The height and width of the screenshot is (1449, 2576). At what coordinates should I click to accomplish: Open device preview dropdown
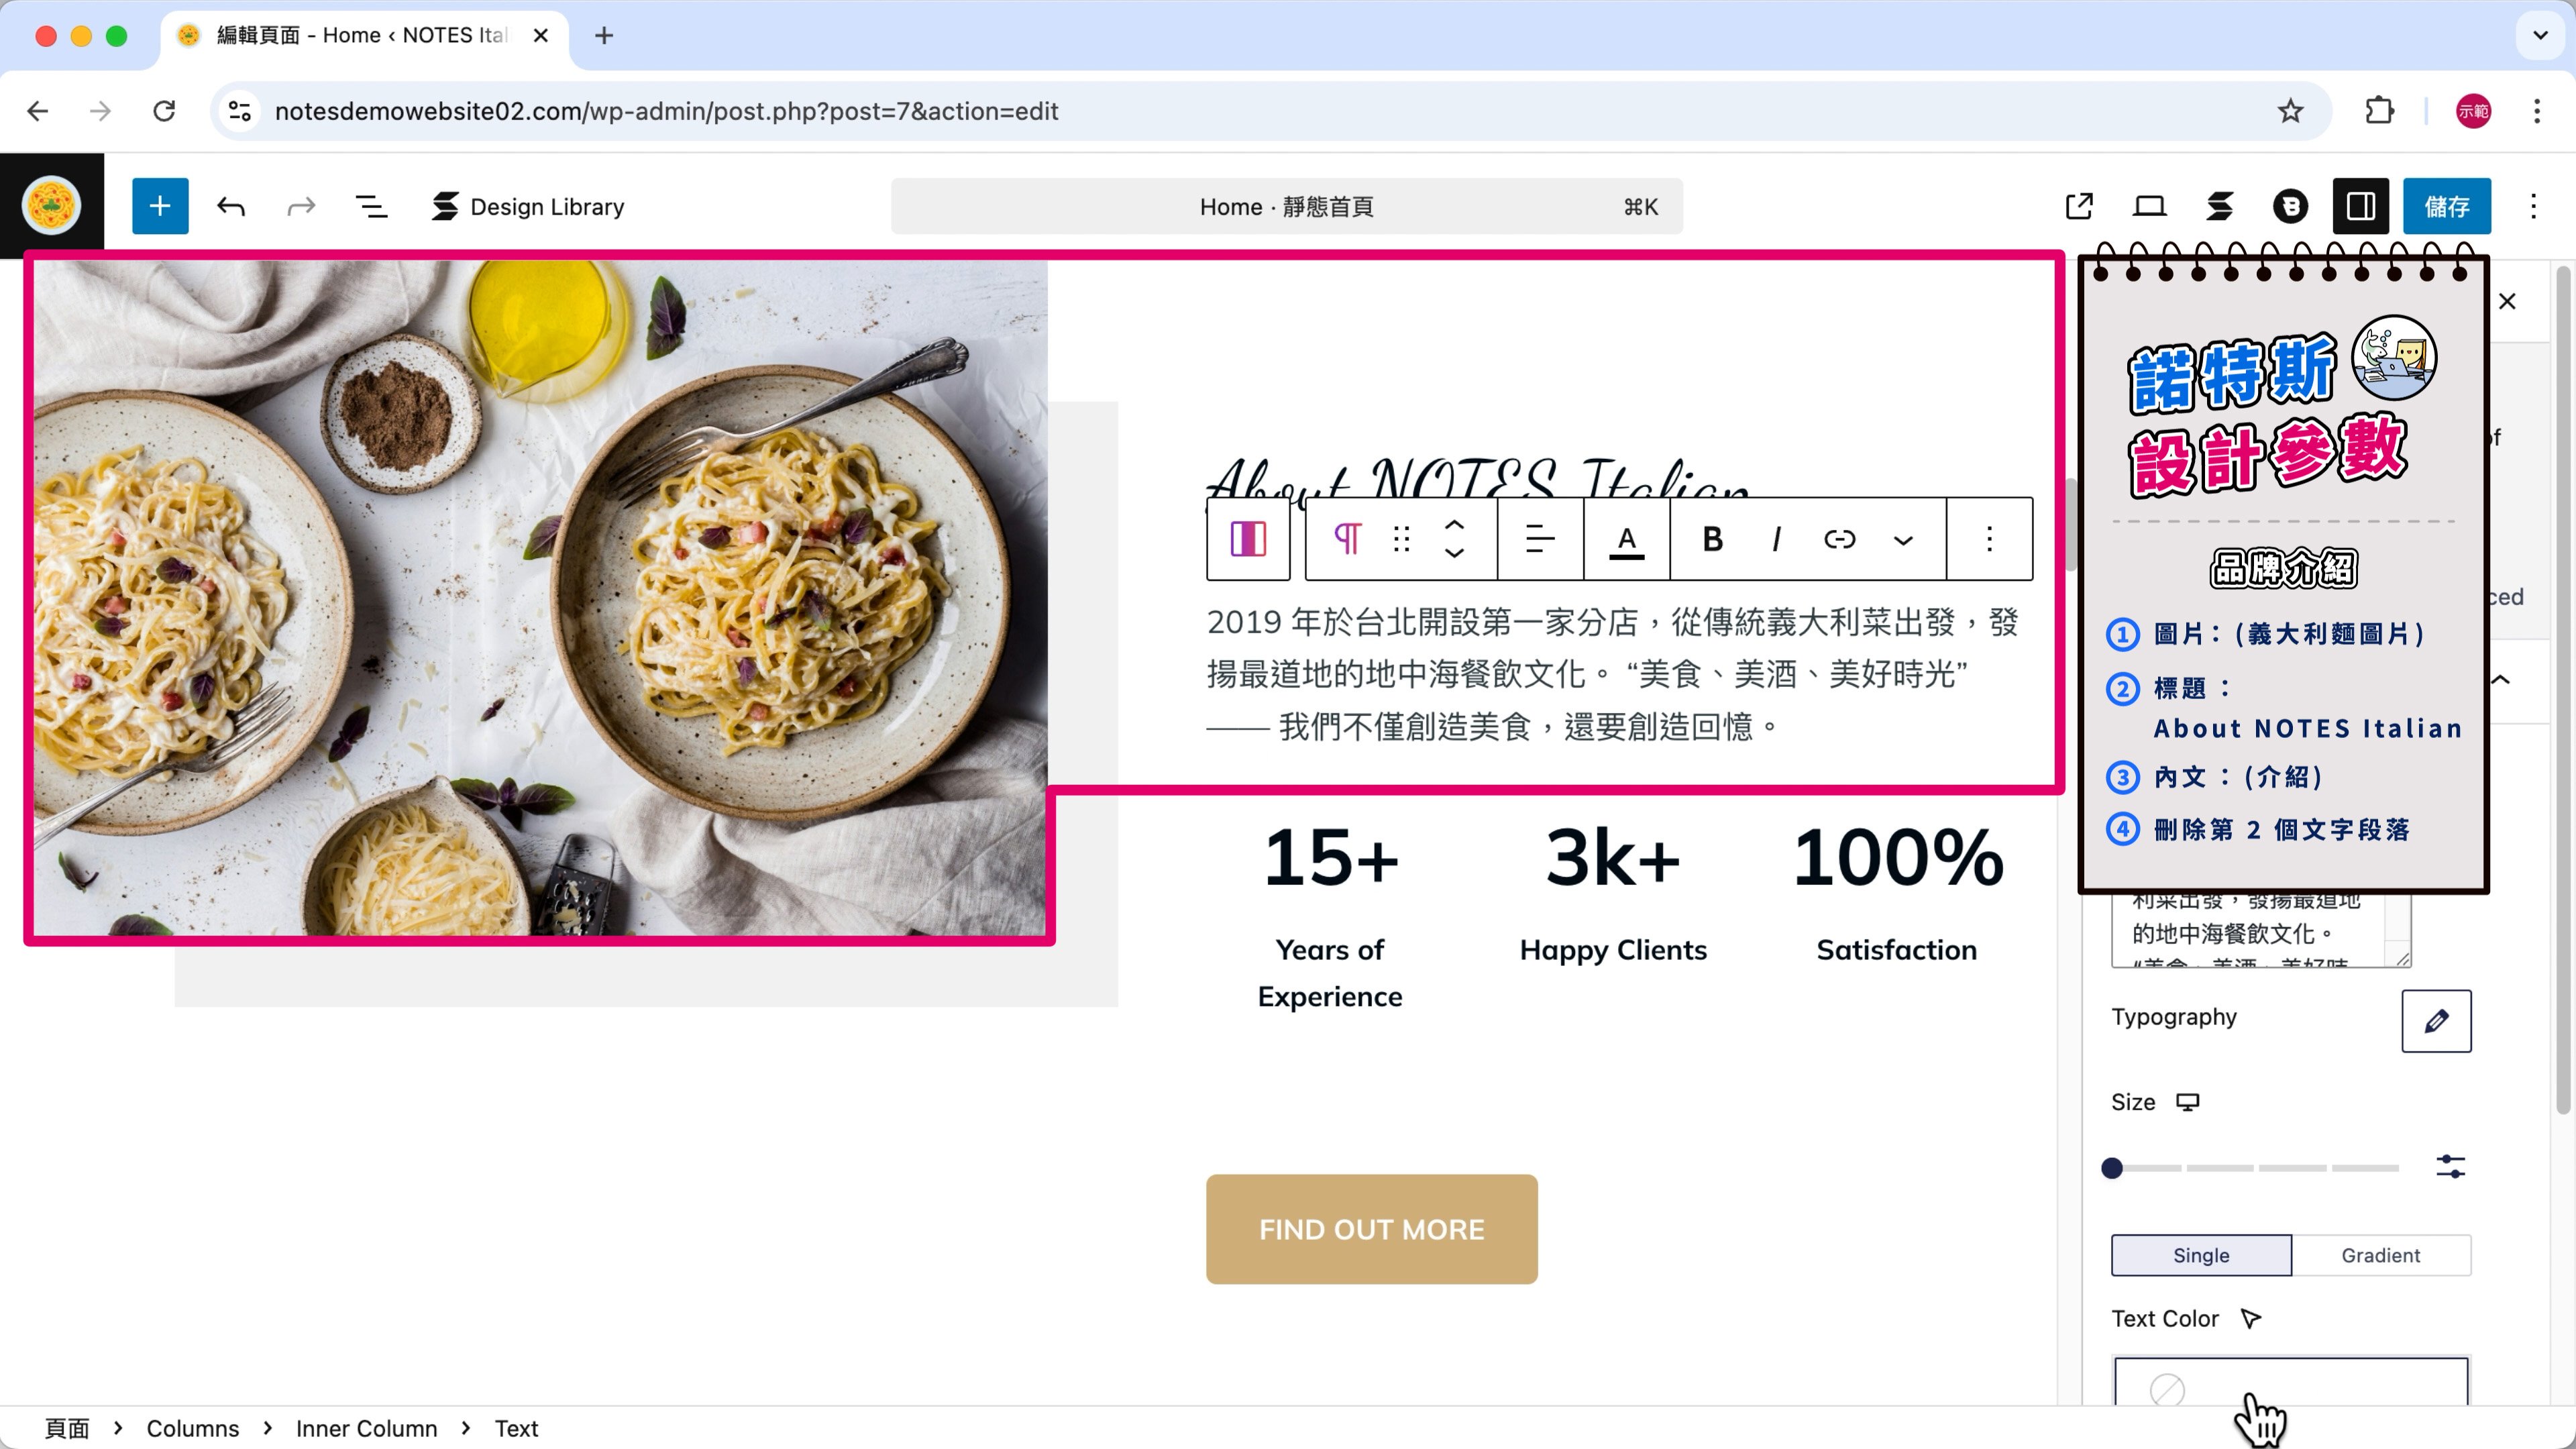click(x=2149, y=206)
